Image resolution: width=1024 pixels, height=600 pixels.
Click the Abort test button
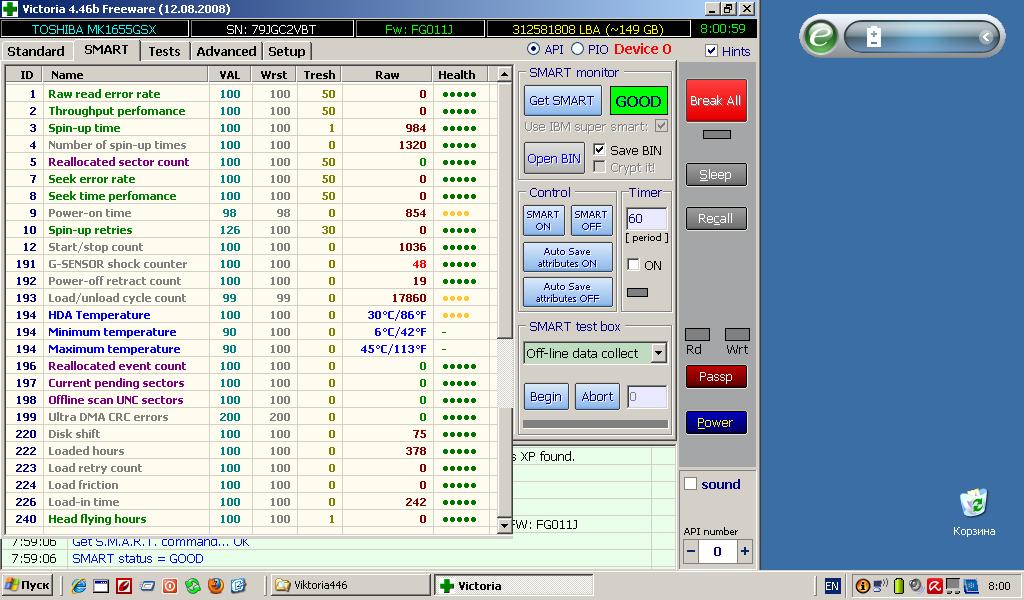[x=597, y=396]
